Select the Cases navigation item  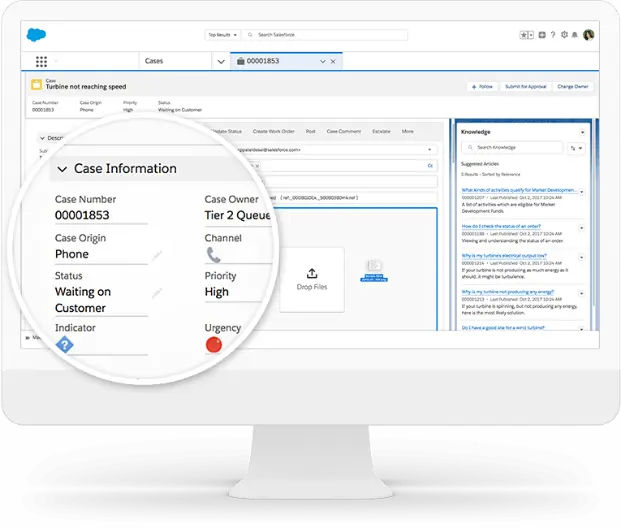coord(154,61)
